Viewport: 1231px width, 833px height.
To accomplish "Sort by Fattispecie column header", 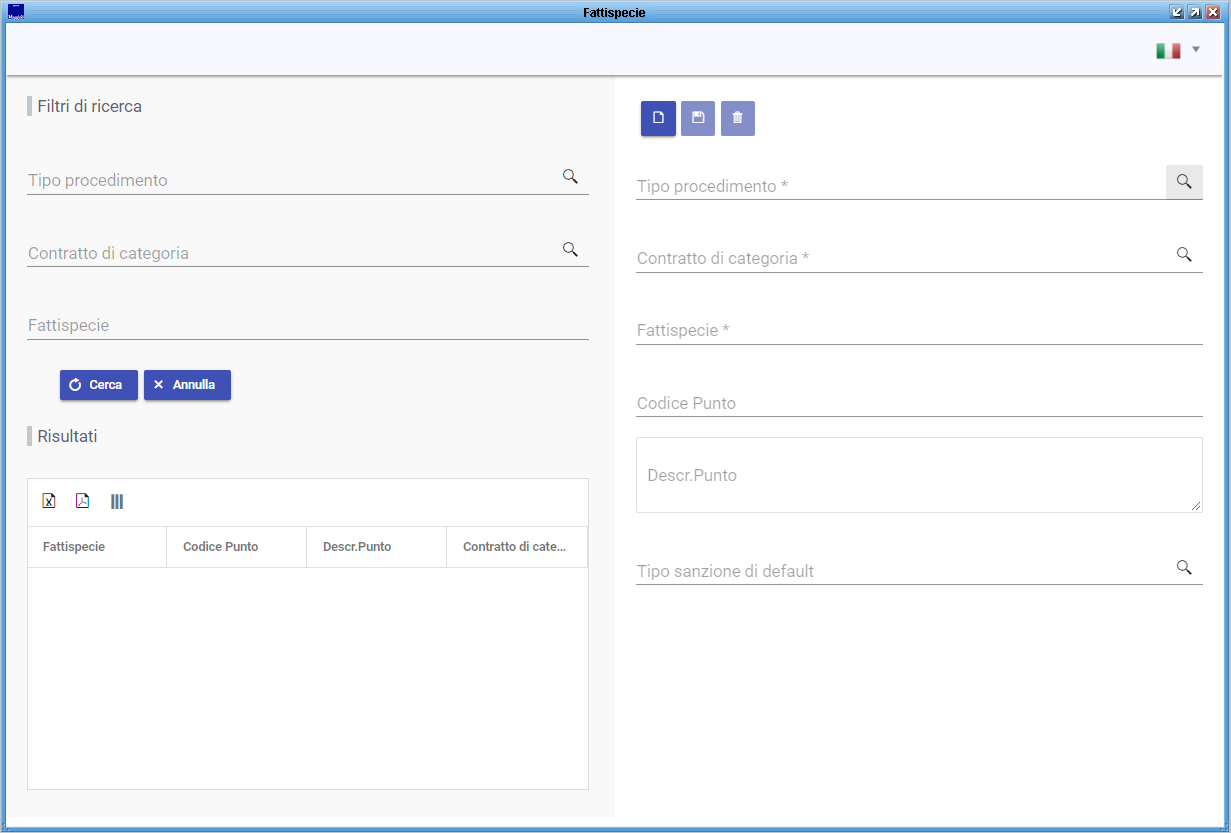I will pos(74,547).
